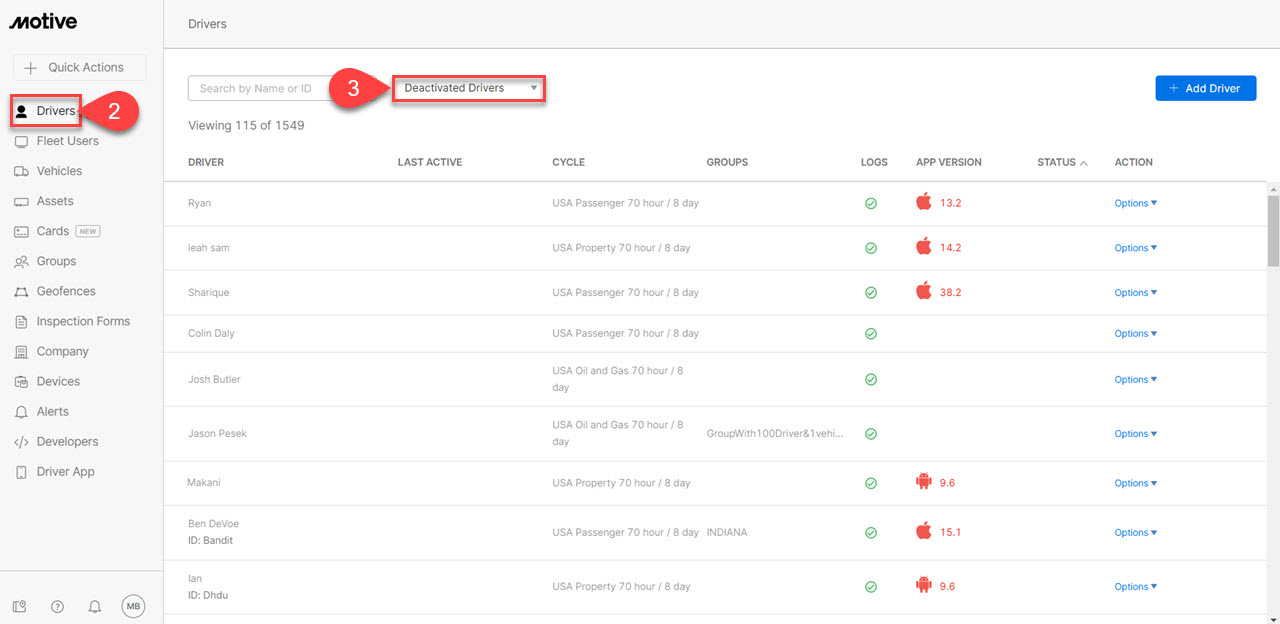Click the Vehicles truck icon
Image resolution: width=1280 pixels, height=624 pixels.
click(21, 171)
